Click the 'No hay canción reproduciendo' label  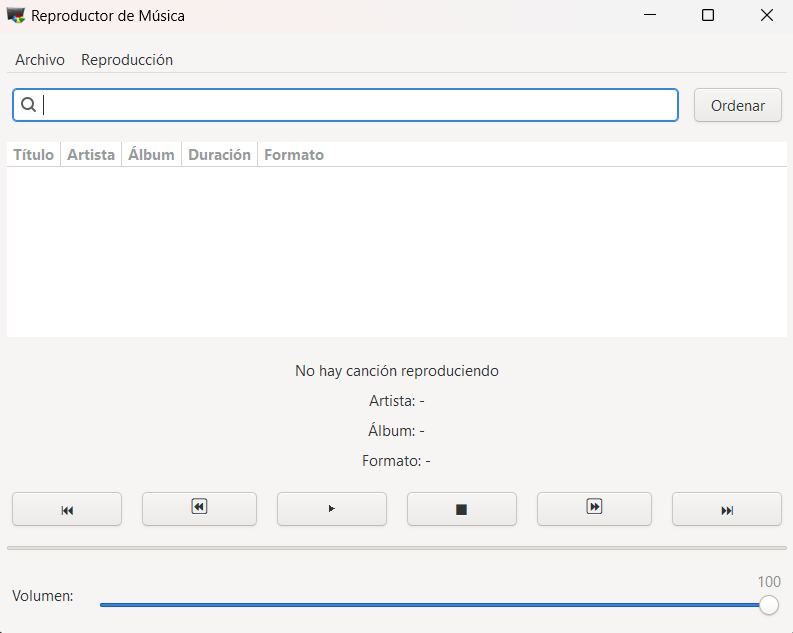397,371
